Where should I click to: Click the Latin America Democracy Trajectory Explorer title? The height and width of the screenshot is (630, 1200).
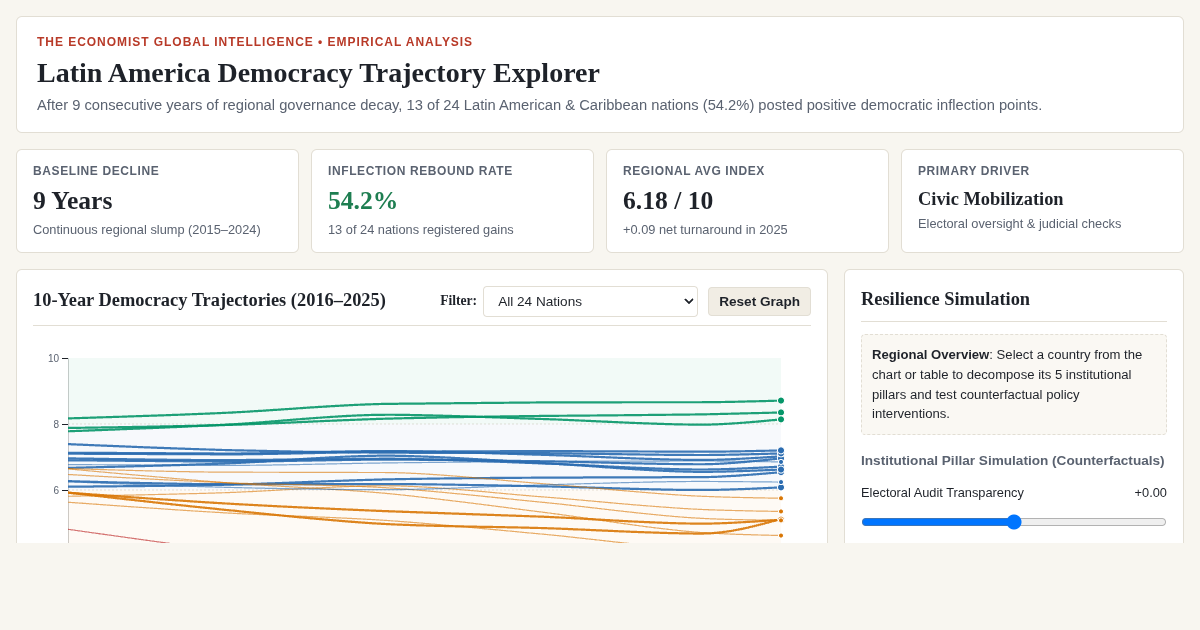tap(318, 73)
